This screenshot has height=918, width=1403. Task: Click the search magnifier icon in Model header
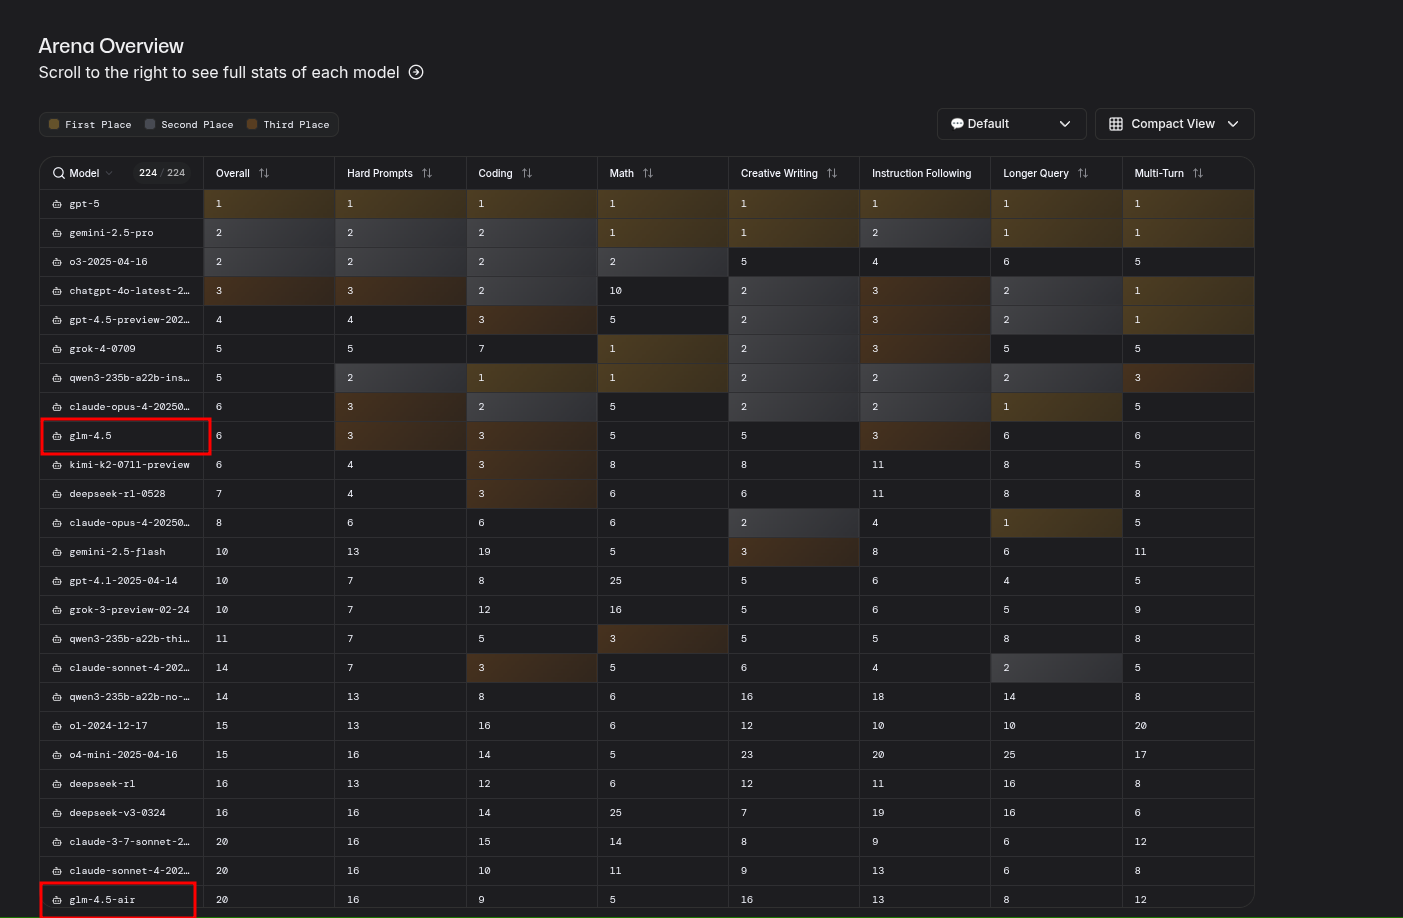coord(59,173)
